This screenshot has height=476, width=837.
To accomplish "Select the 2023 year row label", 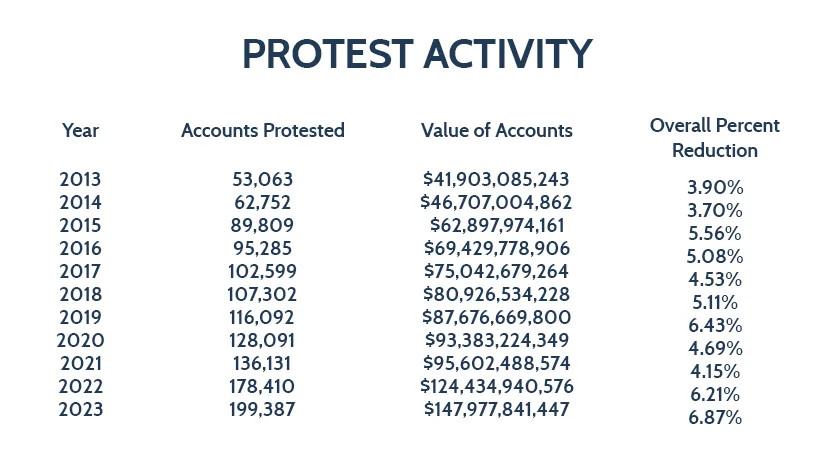I will [80, 409].
